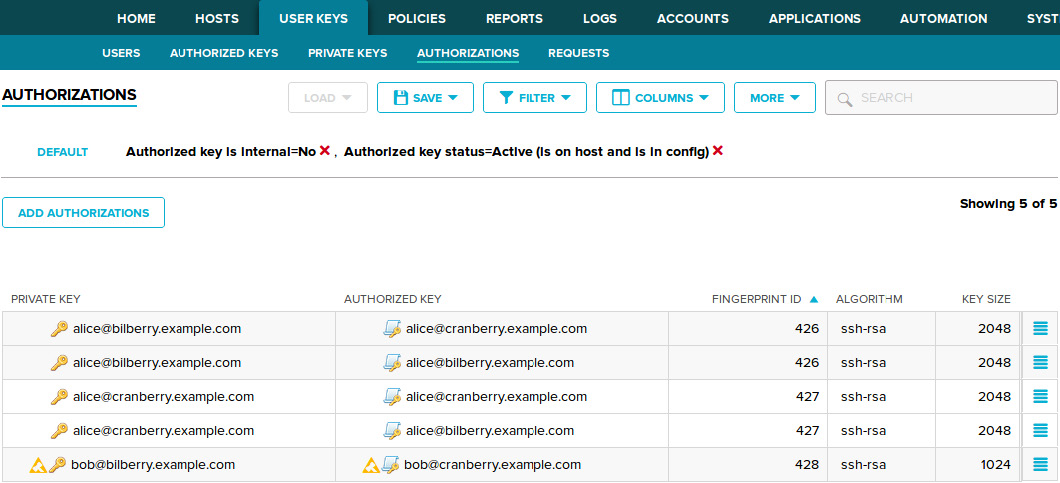Sort by Algorithm column header
The width and height of the screenshot is (1060, 483).
pos(869,299)
